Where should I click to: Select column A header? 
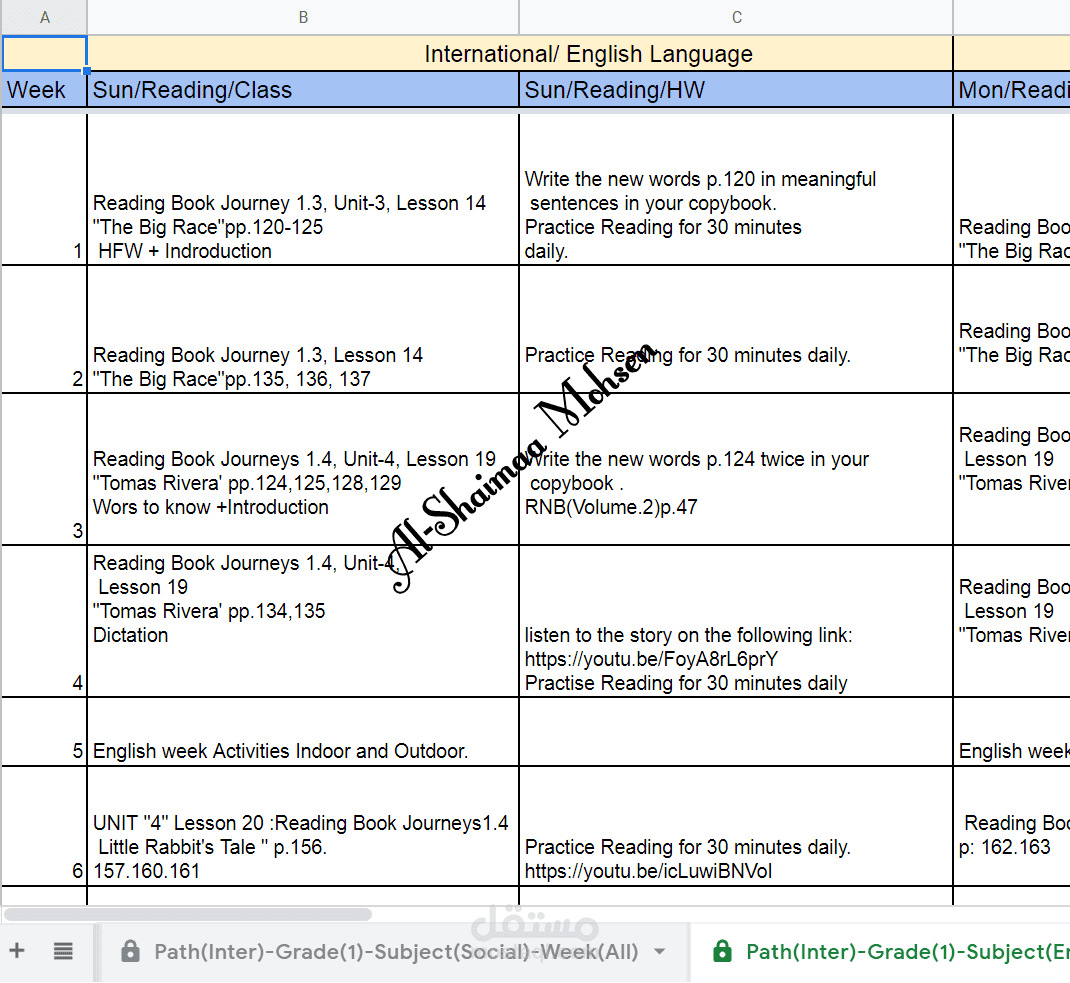(x=44, y=17)
